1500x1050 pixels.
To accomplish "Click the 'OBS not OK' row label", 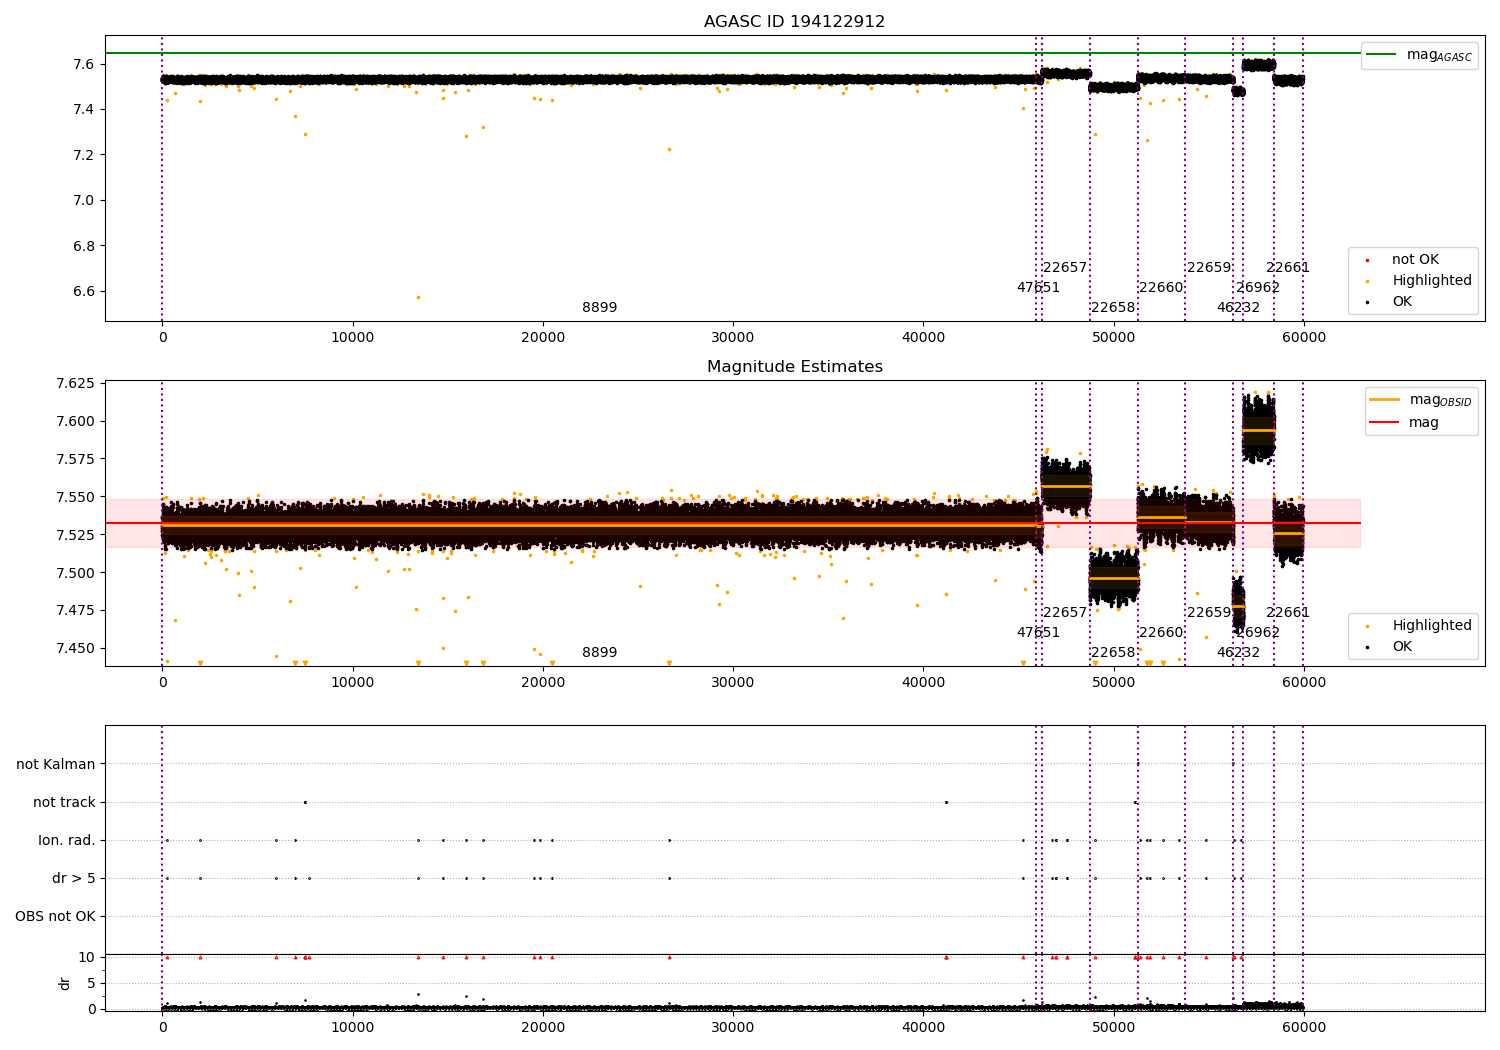I will [x=56, y=917].
